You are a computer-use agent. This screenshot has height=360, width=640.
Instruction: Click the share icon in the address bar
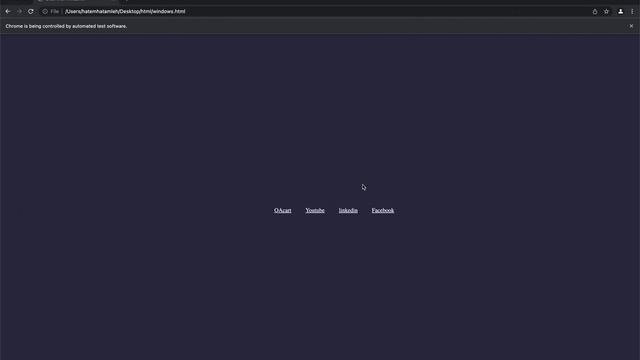595,11
